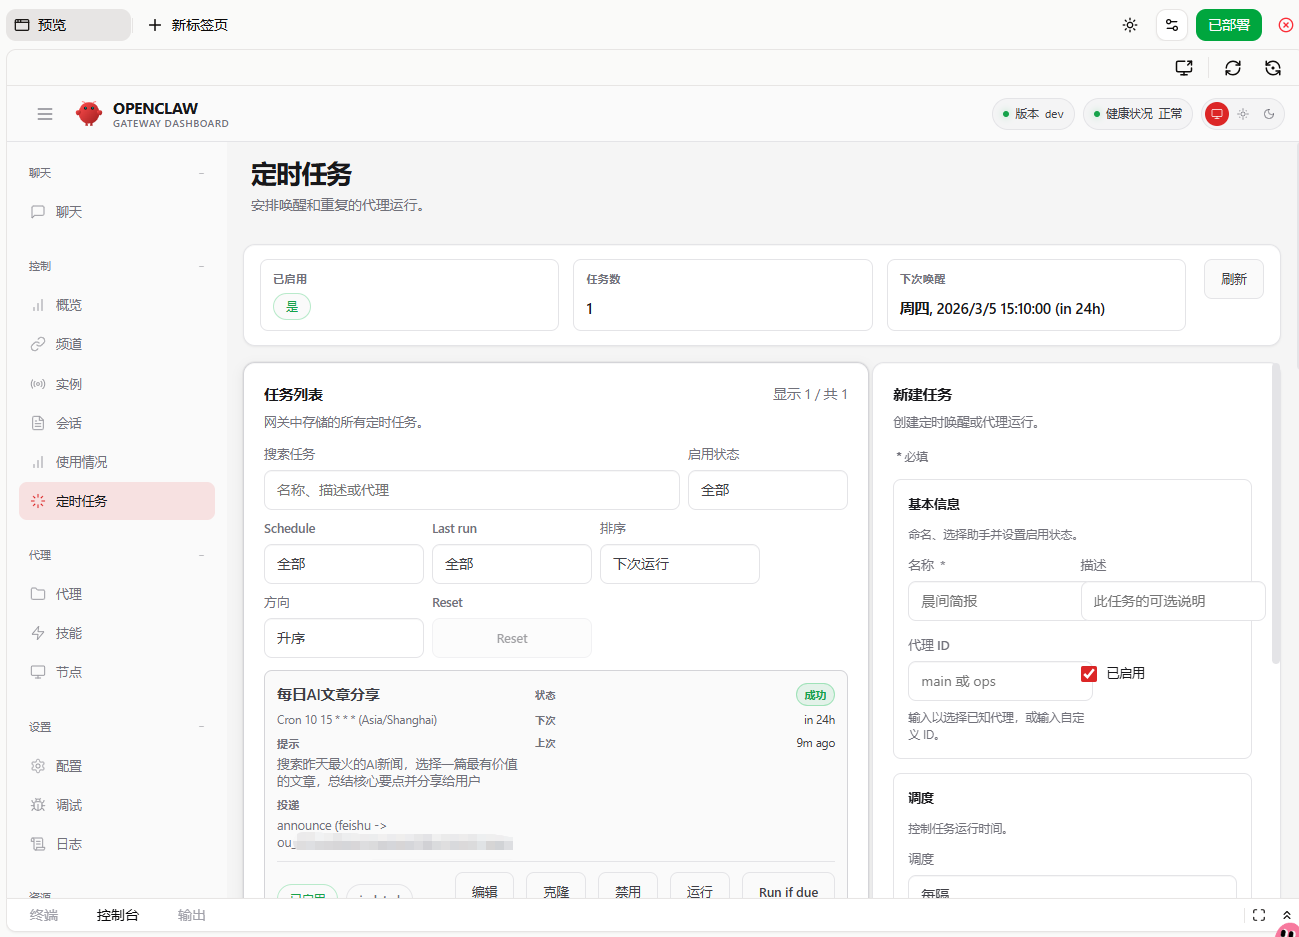Image resolution: width=1299 pixels, height=937 pixels.
Task: Open the 启用状态 dropdown
Action: 767,490
